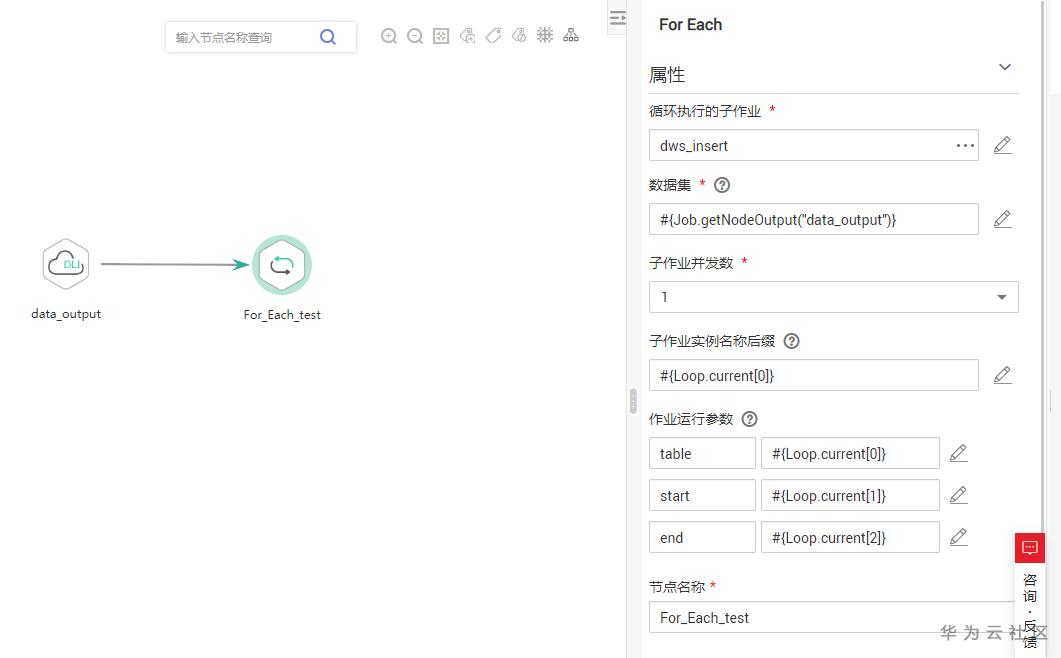Screen dimensions: 1061x658
Task: Zoom in on the job canvas
Action: click(389, 36)
